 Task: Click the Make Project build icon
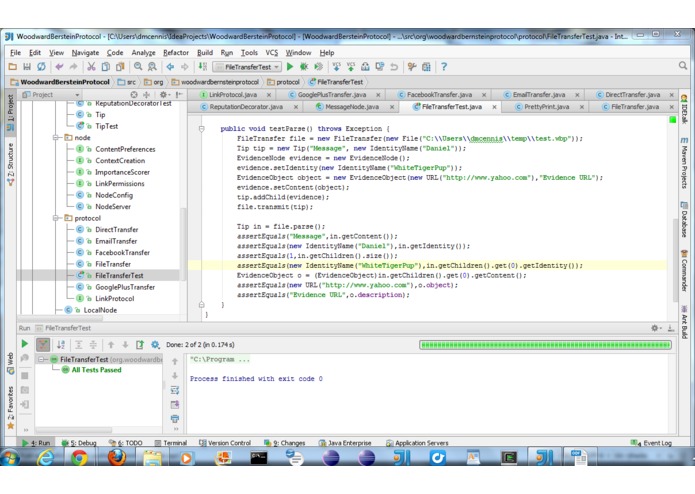click(203, 67)
